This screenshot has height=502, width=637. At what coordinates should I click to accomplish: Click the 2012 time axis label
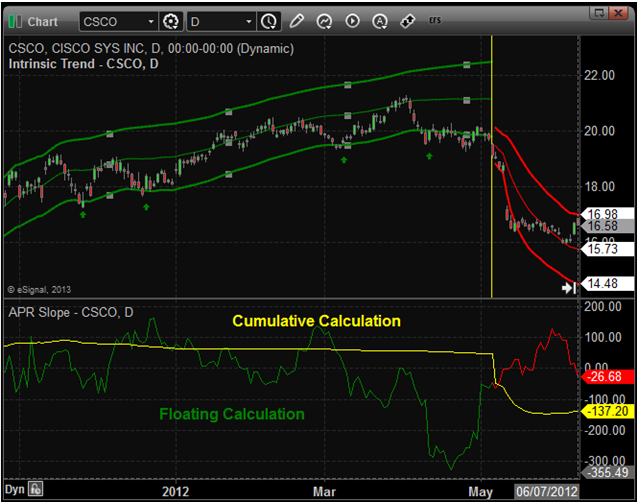[x=176, y=492]
